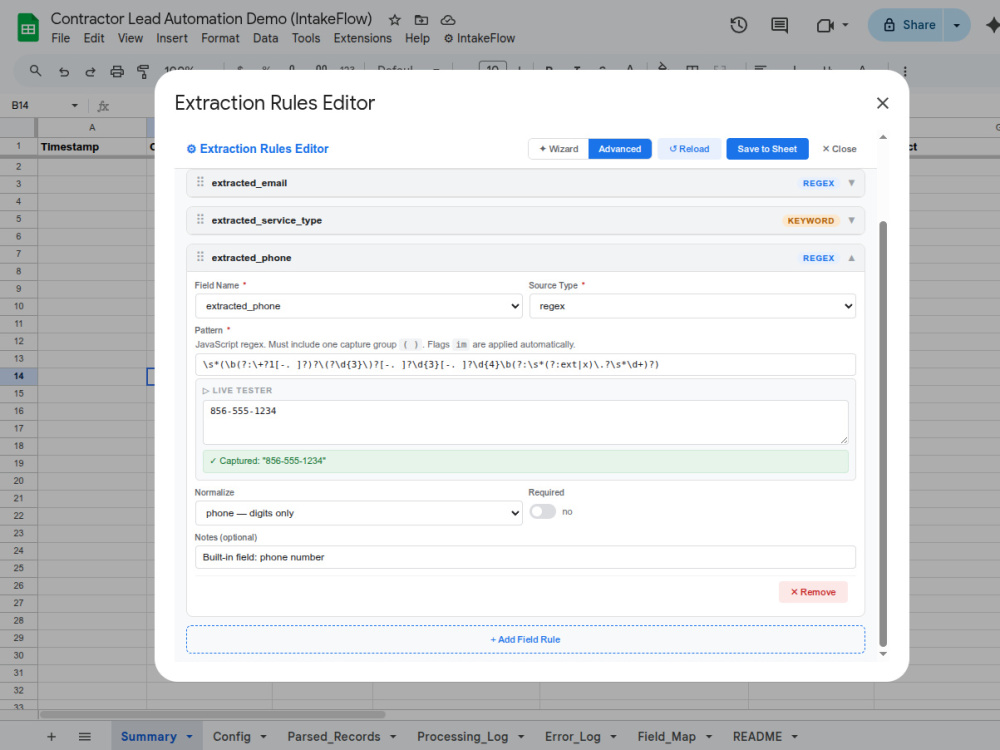
Task: Click into the Pattern regex field
Action: tap(526, 365)
